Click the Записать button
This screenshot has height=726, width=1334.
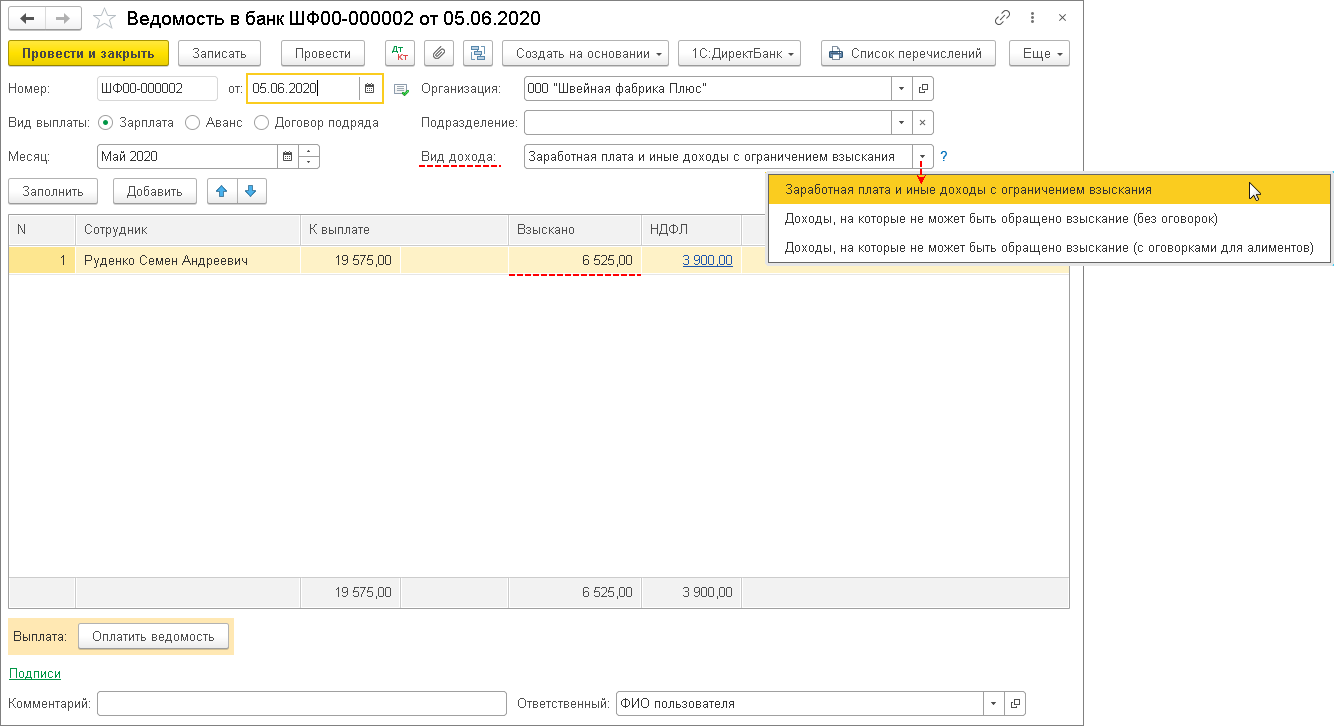[219, 53]
